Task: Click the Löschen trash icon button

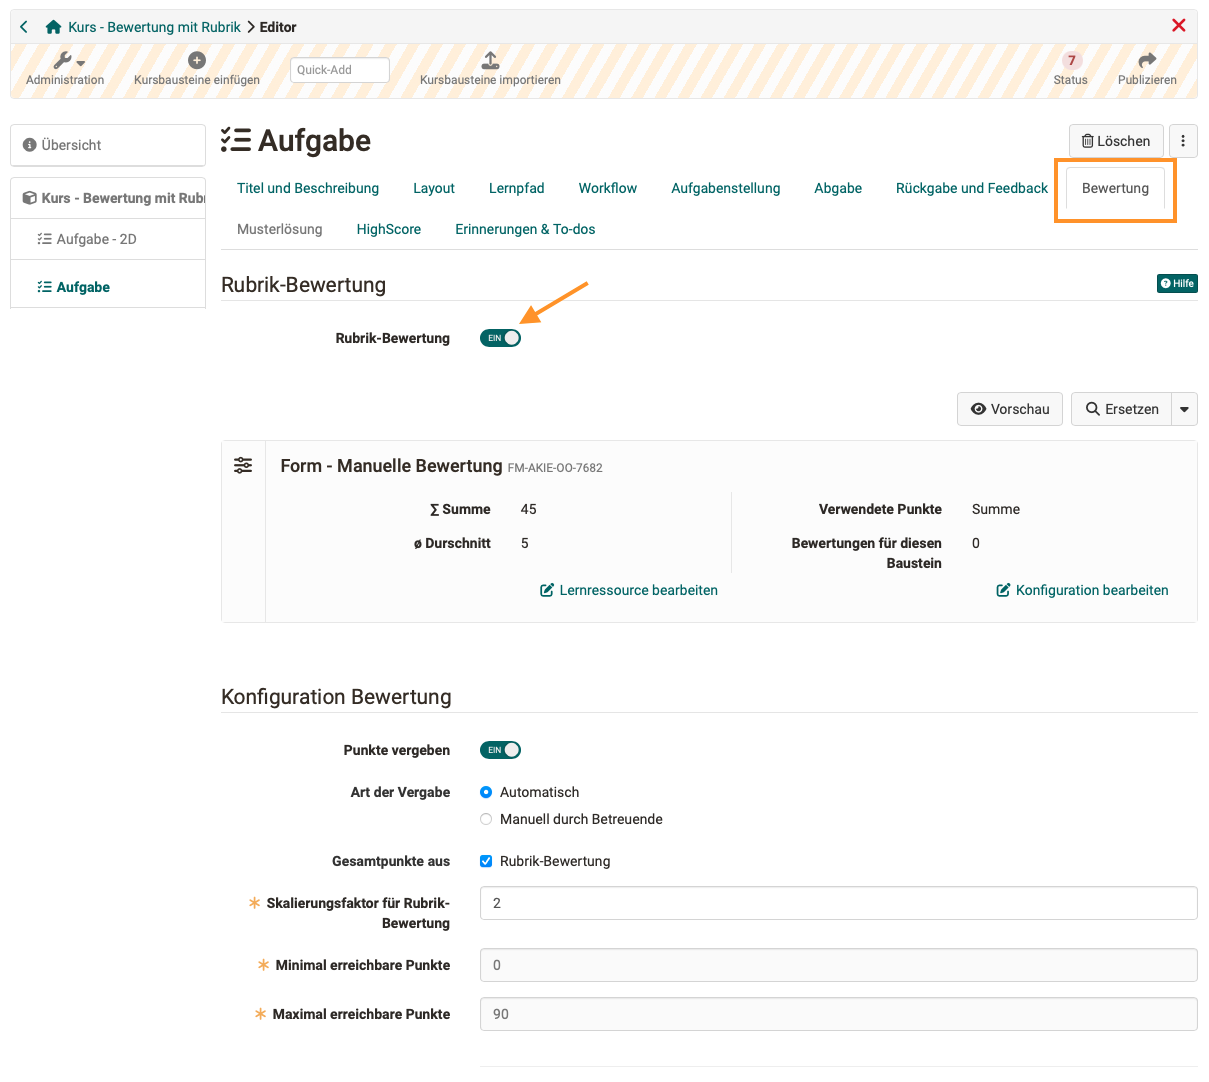Action: [1116, 140]
